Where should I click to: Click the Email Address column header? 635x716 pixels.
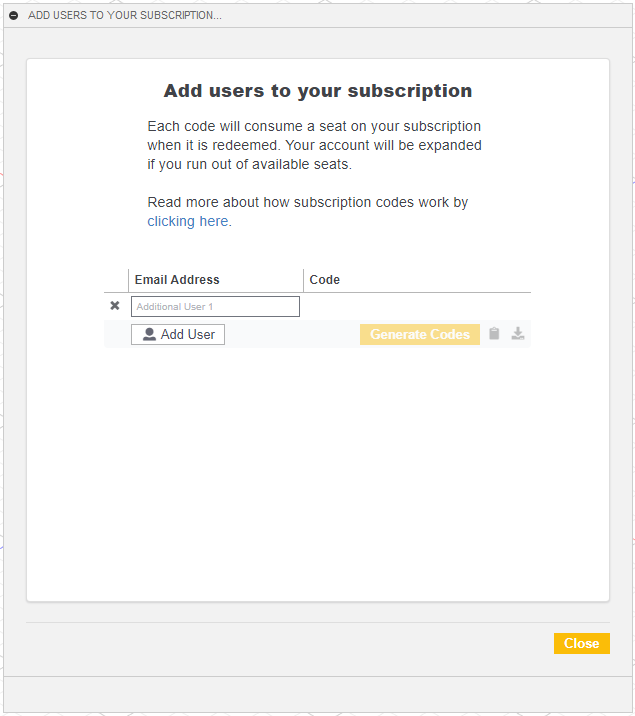177,280
